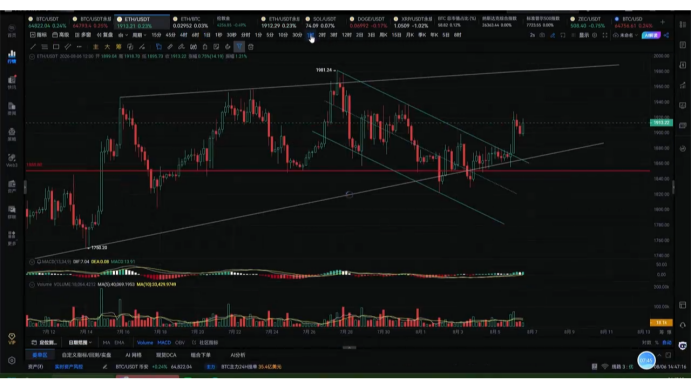Viewport: 692px width, 389px height.
Task: Toggle the OBV indicator
Action: point(180,343)
